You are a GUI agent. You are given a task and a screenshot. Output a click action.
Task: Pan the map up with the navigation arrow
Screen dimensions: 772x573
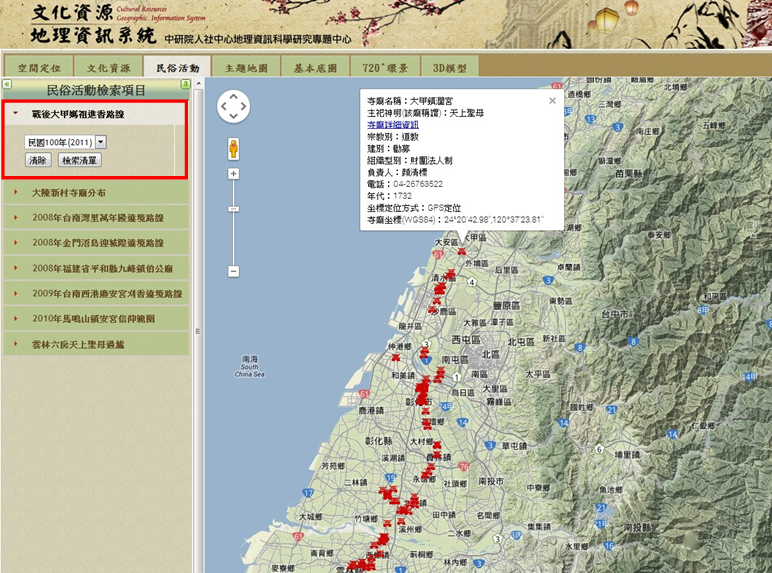(233, 95)
